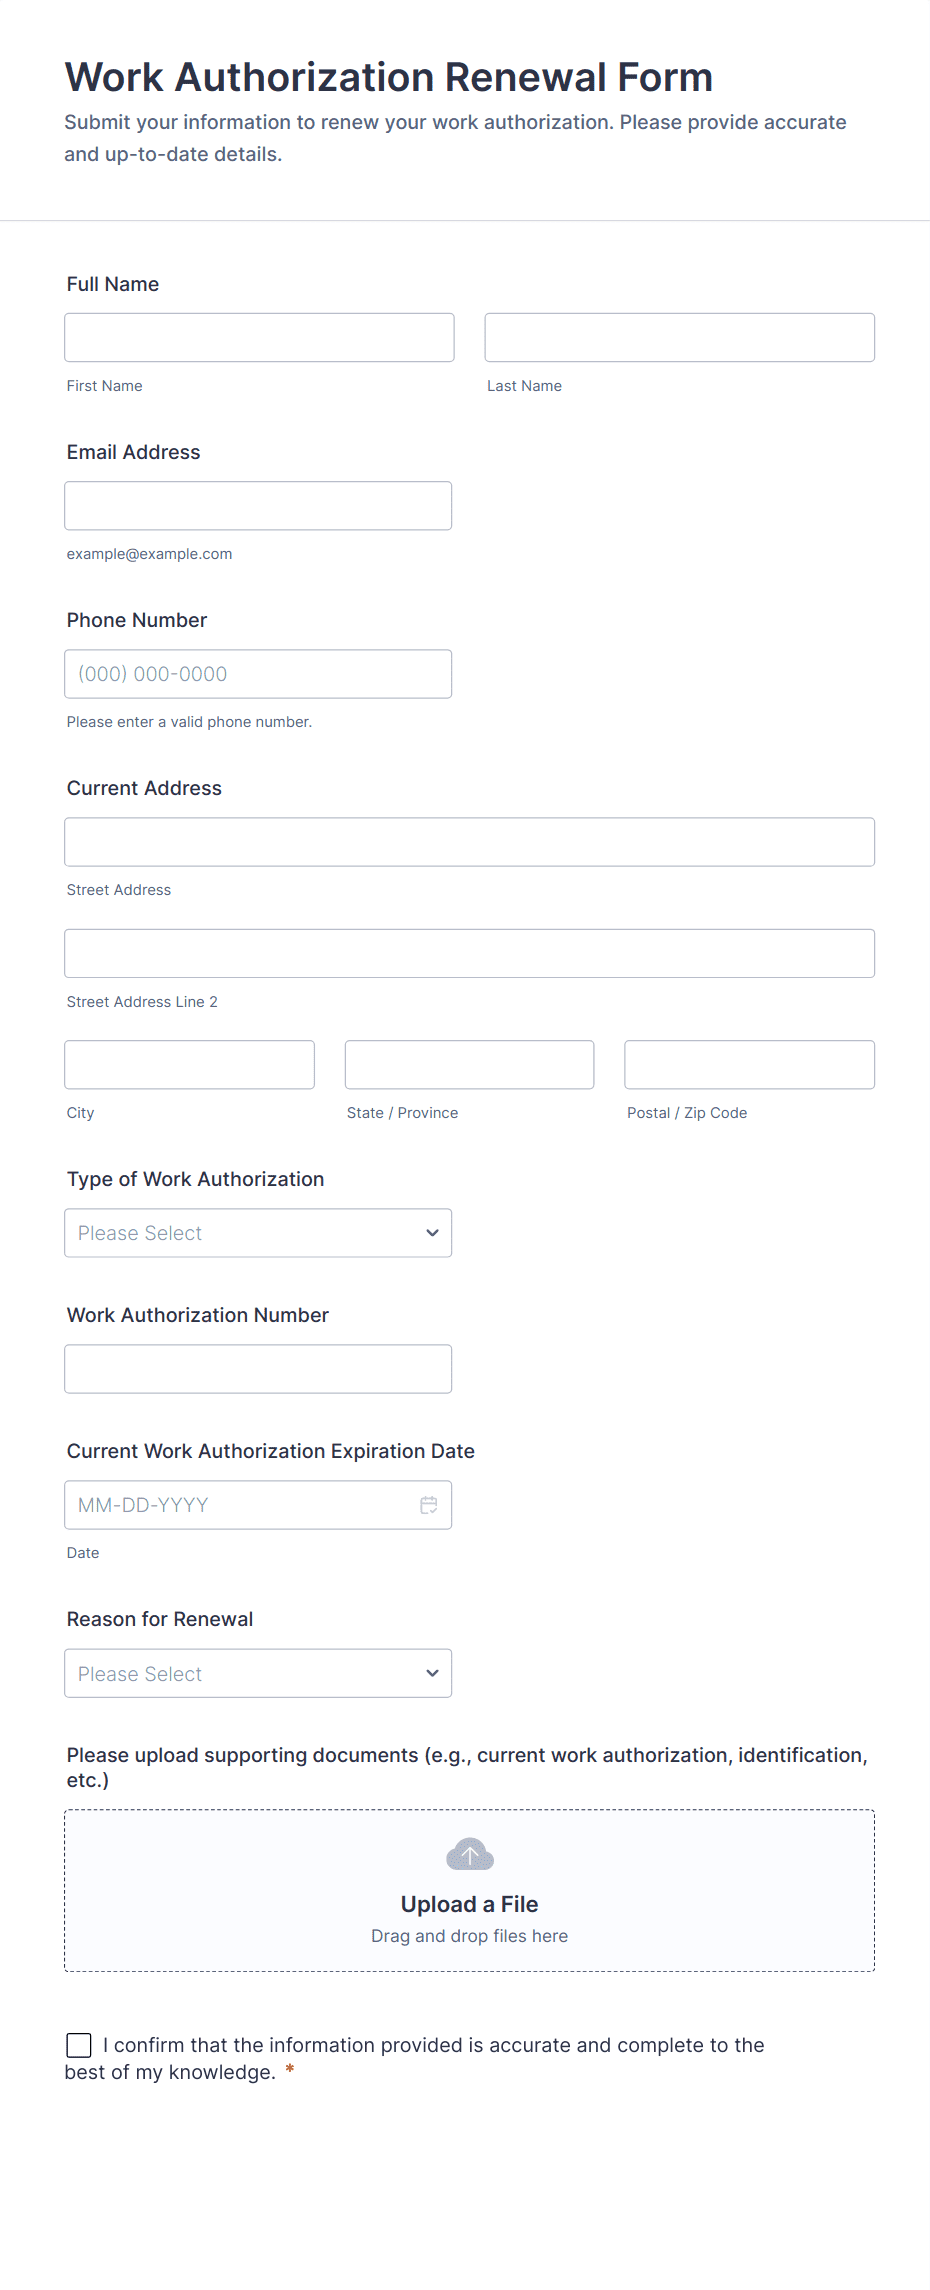Select the Street Address input field

(x=469, y=841)
